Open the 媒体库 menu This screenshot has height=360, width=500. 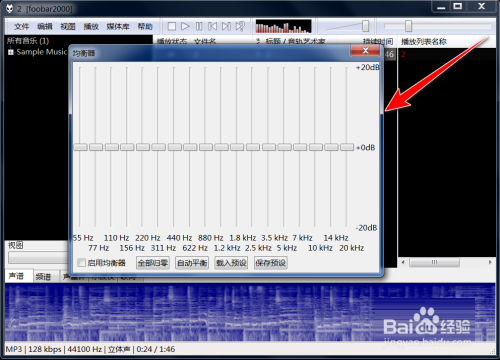pyautogui.click(x=118, y=27)
